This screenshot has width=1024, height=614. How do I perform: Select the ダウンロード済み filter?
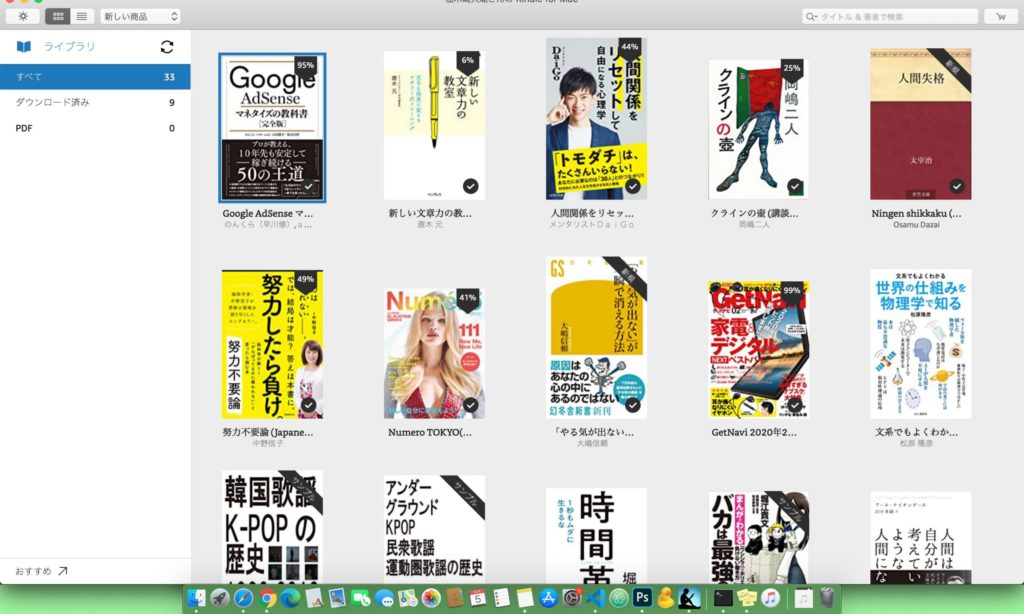point(95,102)
